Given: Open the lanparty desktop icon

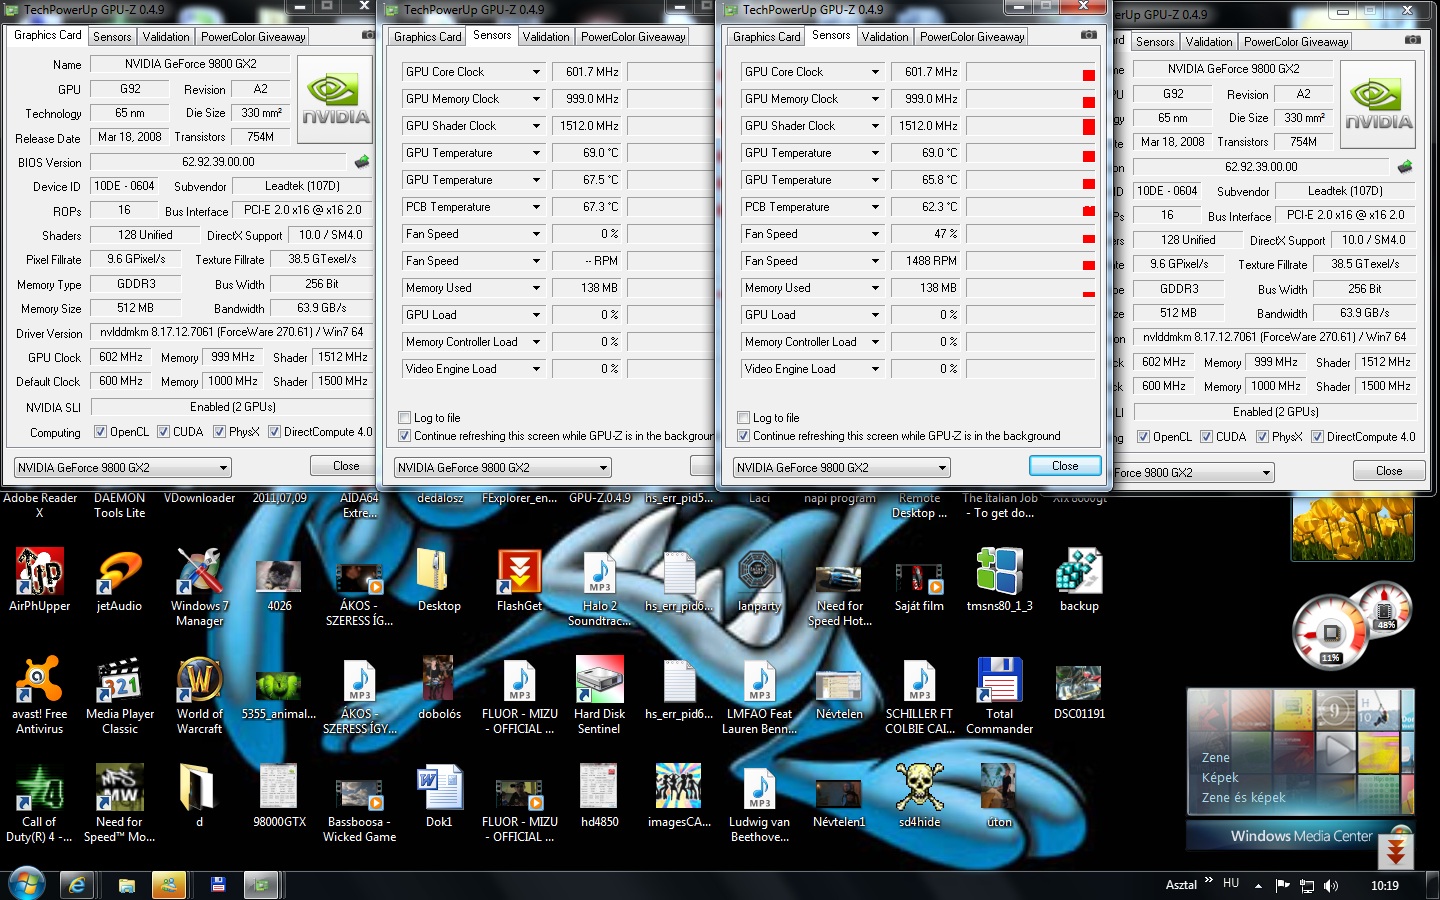Looking at the screenshot, I should coord(759,581).
